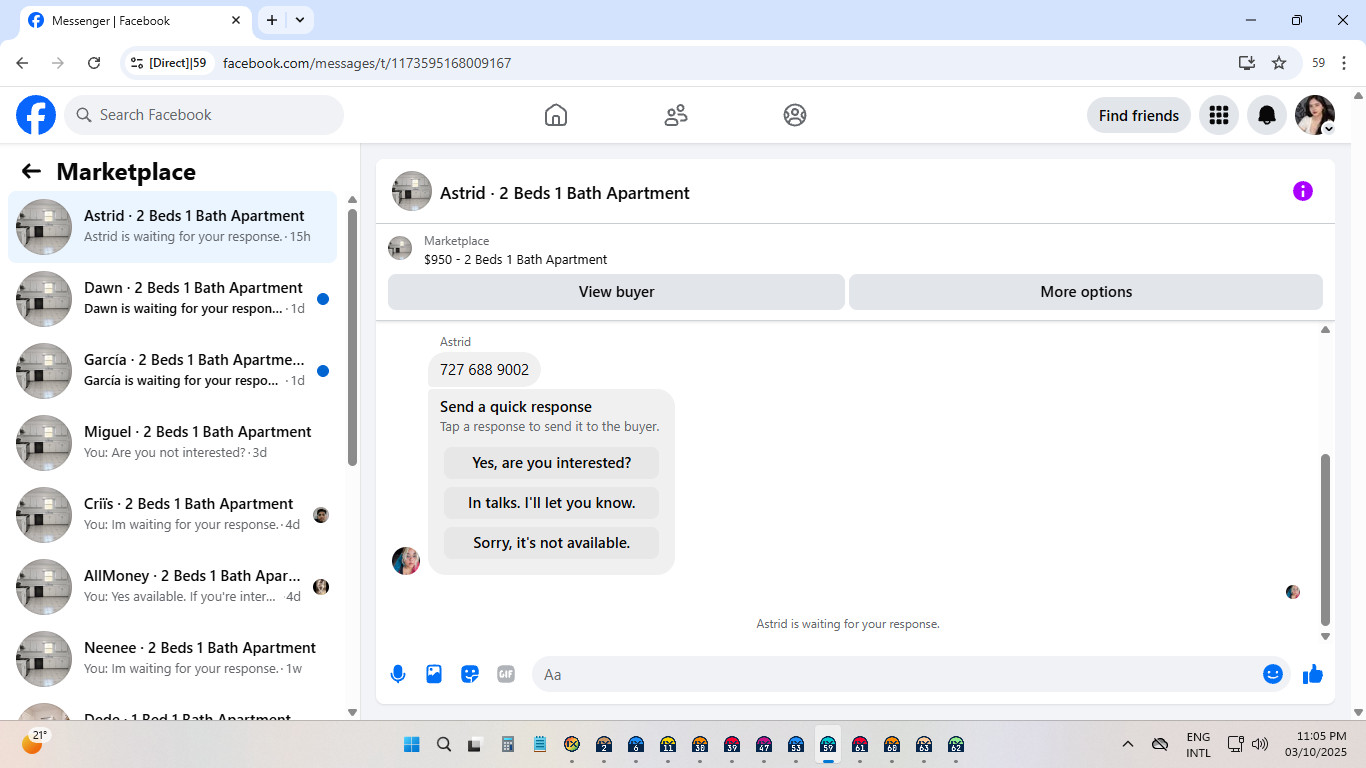Attach a photo with the image icon
Screen dimensions: 1366x768
click(x=434, y=674)
